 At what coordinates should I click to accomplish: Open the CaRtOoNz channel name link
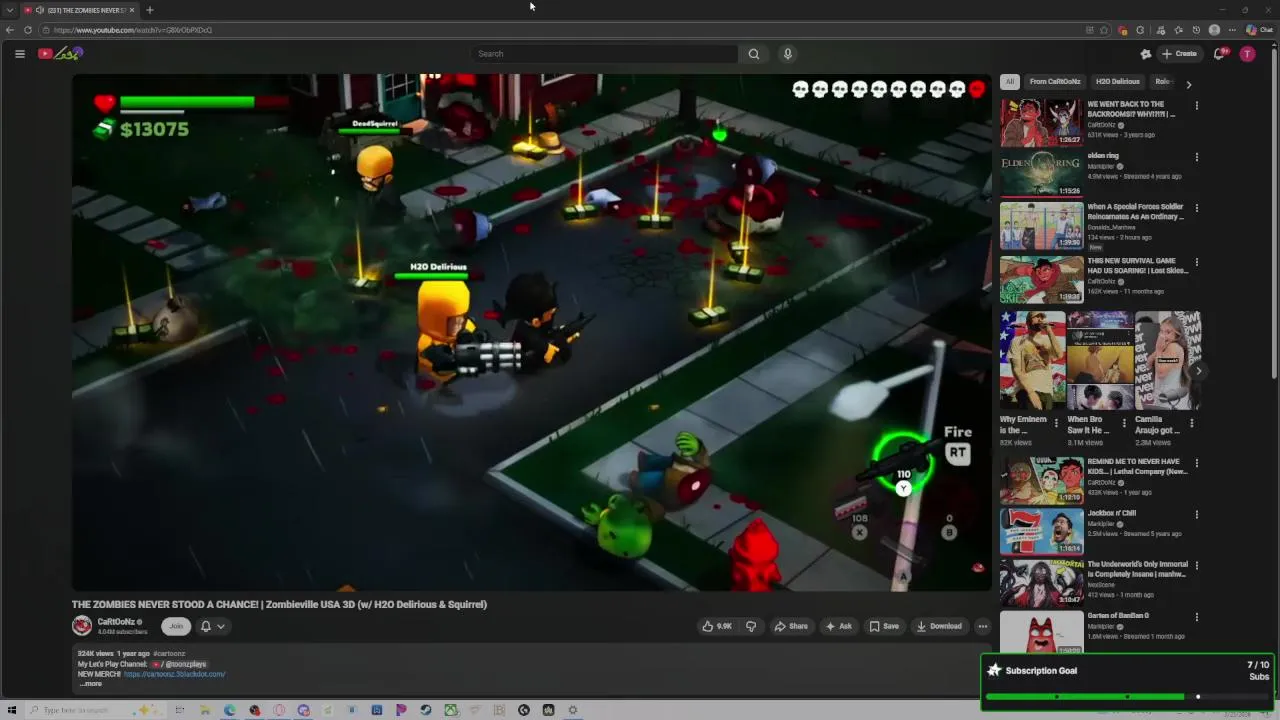[x=116, y=622]
